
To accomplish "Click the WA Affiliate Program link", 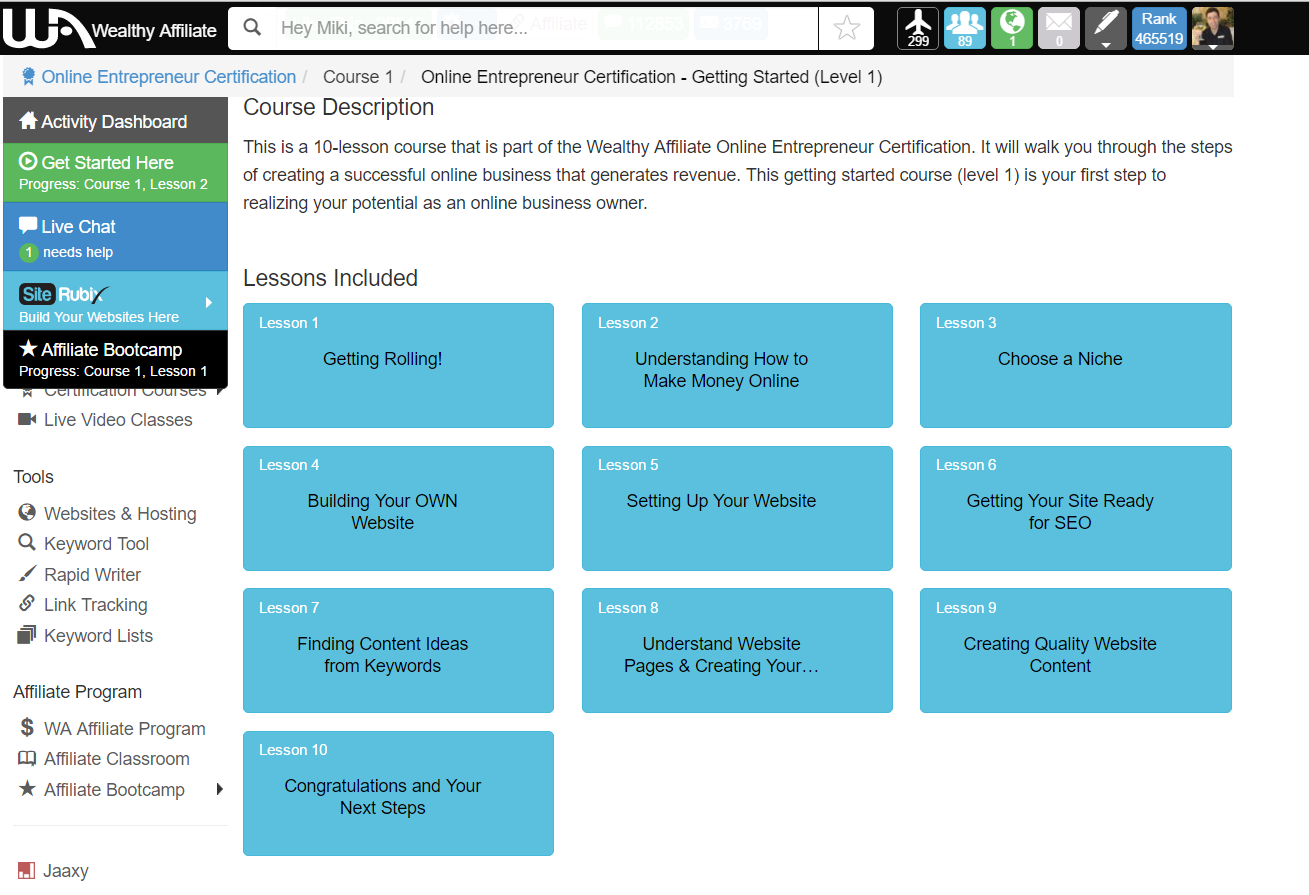I will click(124, 728).
